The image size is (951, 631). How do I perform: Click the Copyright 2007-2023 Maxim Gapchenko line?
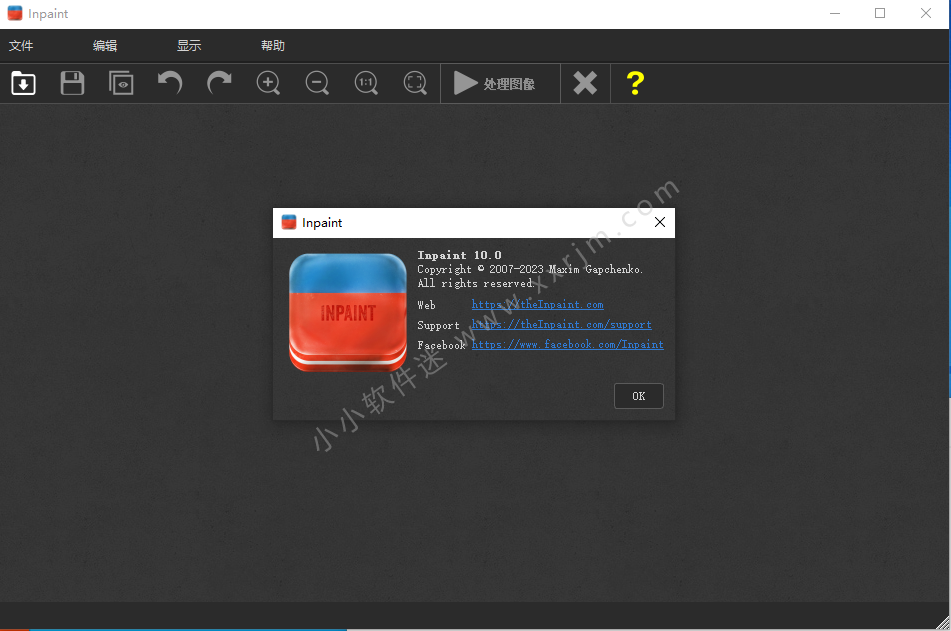(530, 269)
